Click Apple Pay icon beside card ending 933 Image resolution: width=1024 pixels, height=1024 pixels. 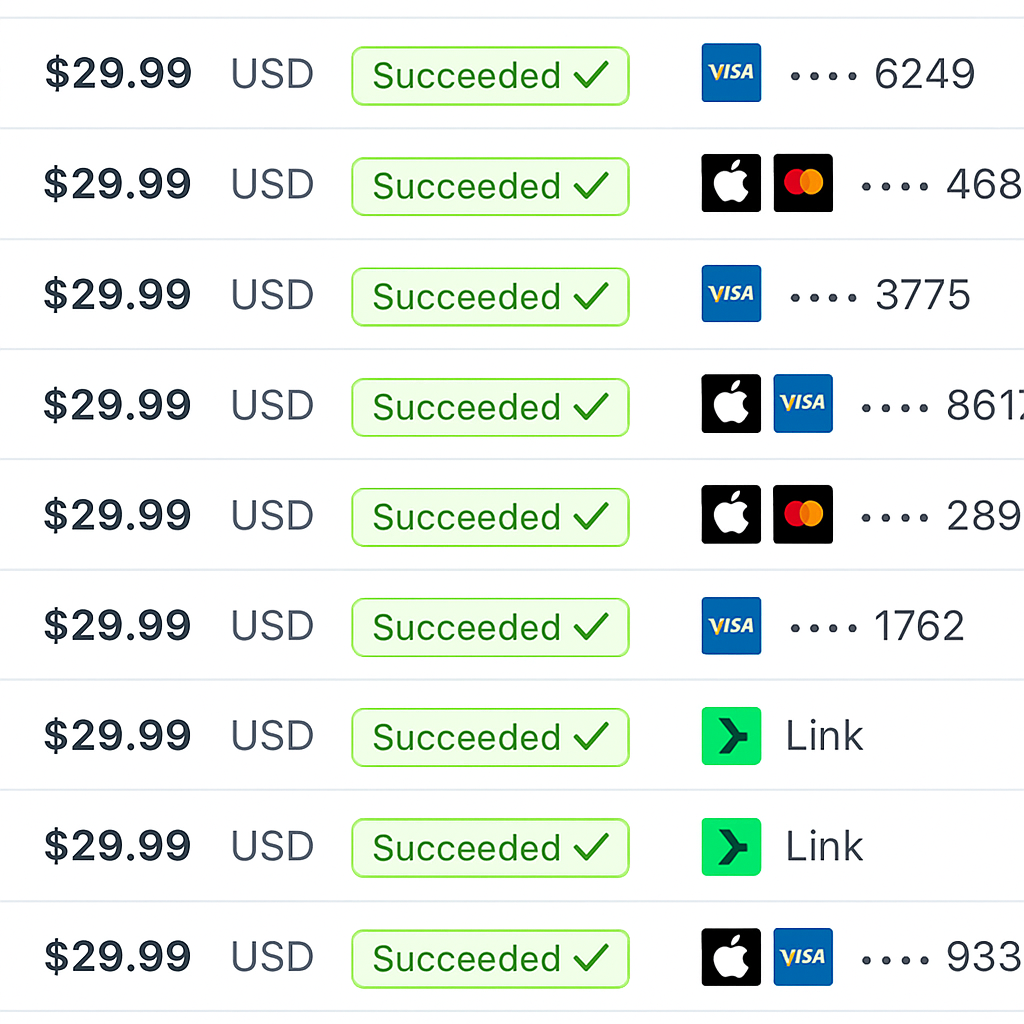pyautogui.click(x=731, y=957)
